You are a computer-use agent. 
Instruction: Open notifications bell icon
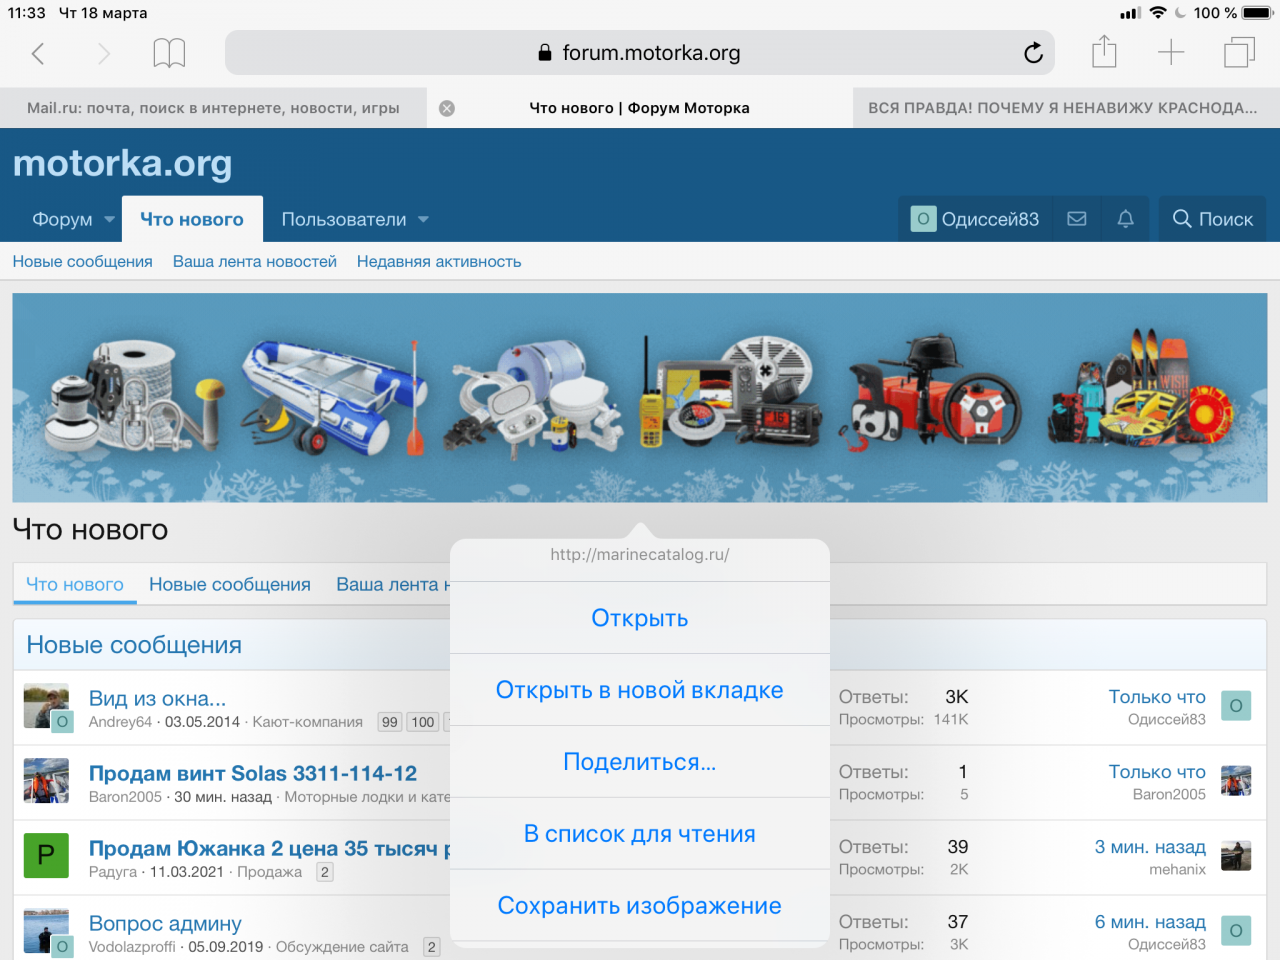coord(1125,219)
